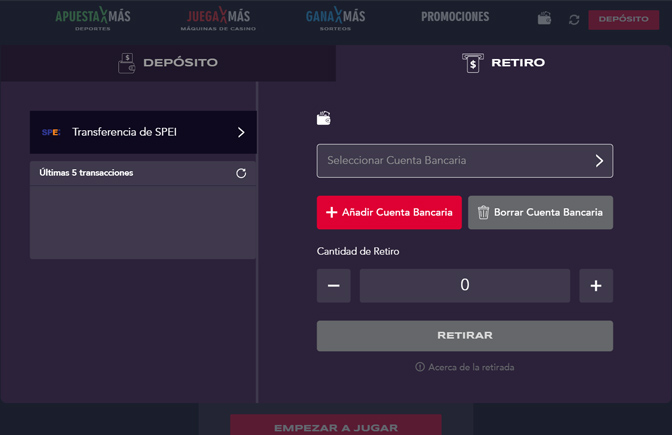Image resolution: width=672 pixels, height=435 pixels.
Task: Click Borrar Cuenta Bancaria button
Action: 540,213
